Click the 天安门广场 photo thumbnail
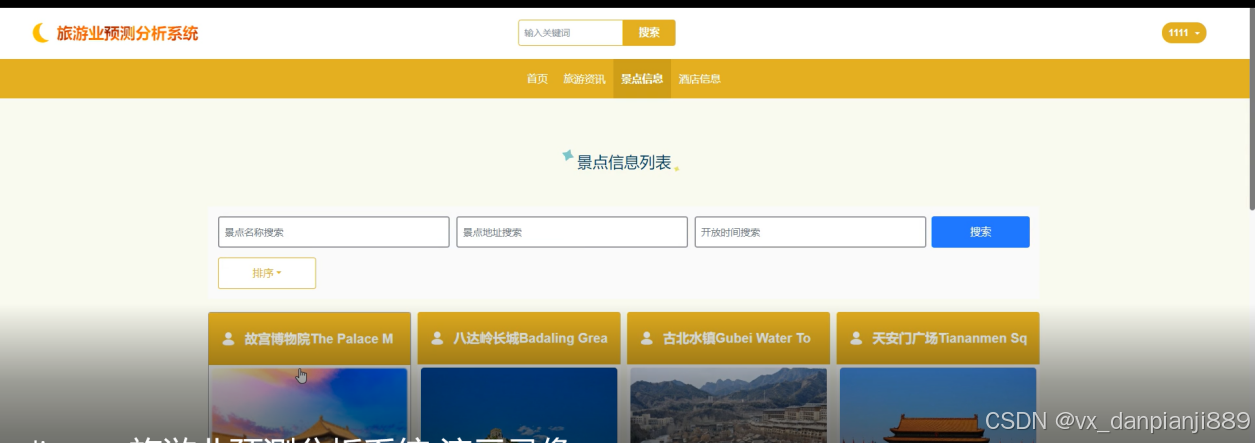Image resolution: width=1255 pixels, height=443 pixels. pyautogui.click(x=937, y=405)
